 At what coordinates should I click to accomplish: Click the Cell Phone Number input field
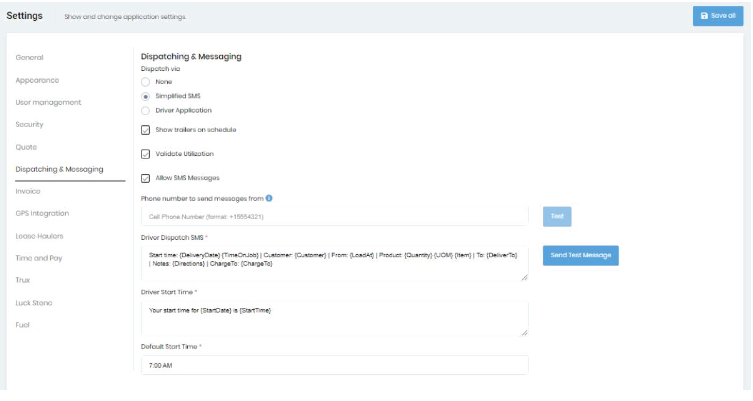coord(334,216)
